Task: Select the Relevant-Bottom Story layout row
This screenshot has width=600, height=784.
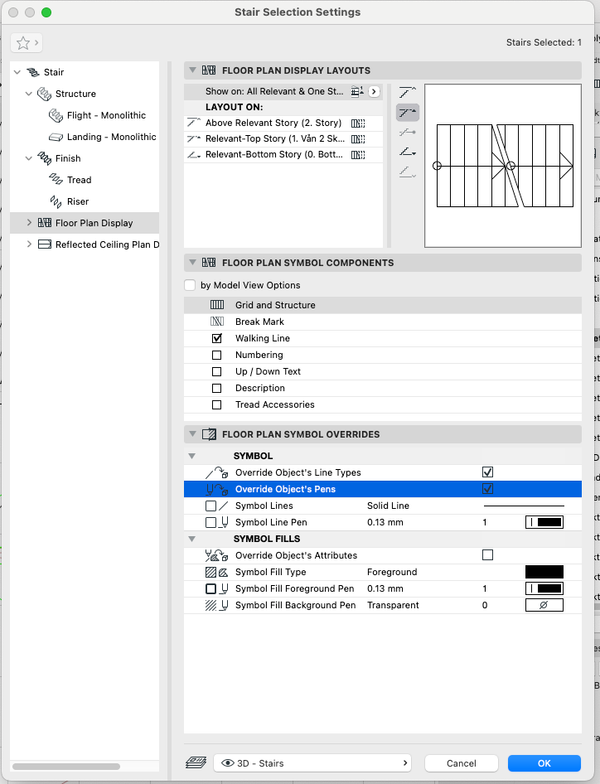Action: pos(283,154)
